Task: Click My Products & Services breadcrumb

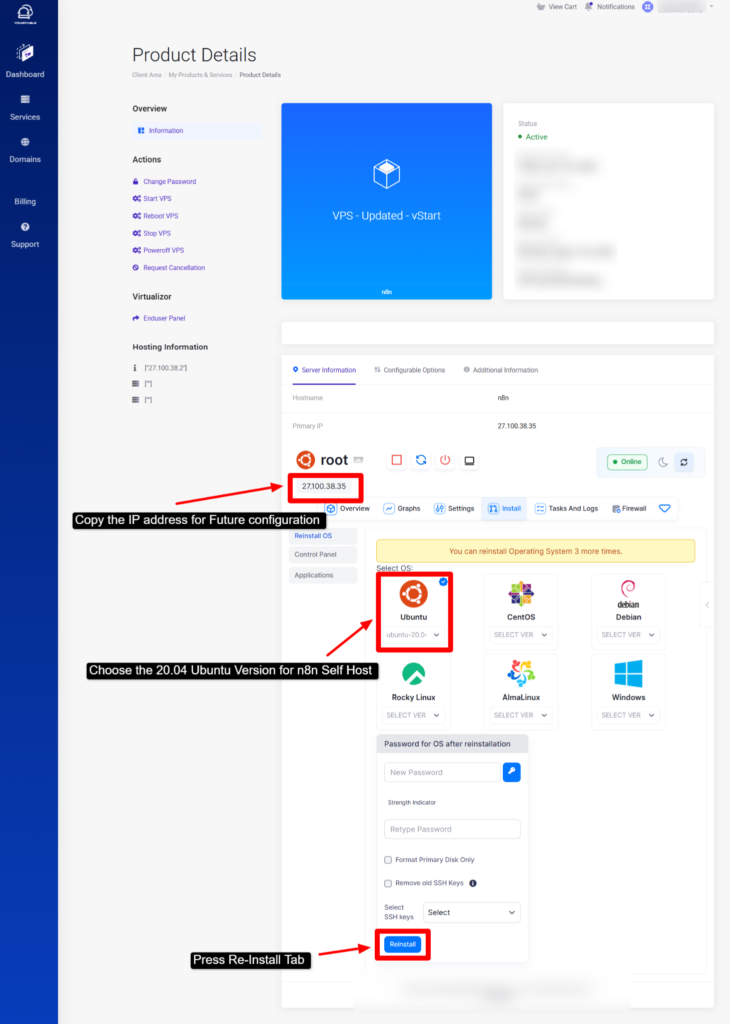Action: coord(200,75)
